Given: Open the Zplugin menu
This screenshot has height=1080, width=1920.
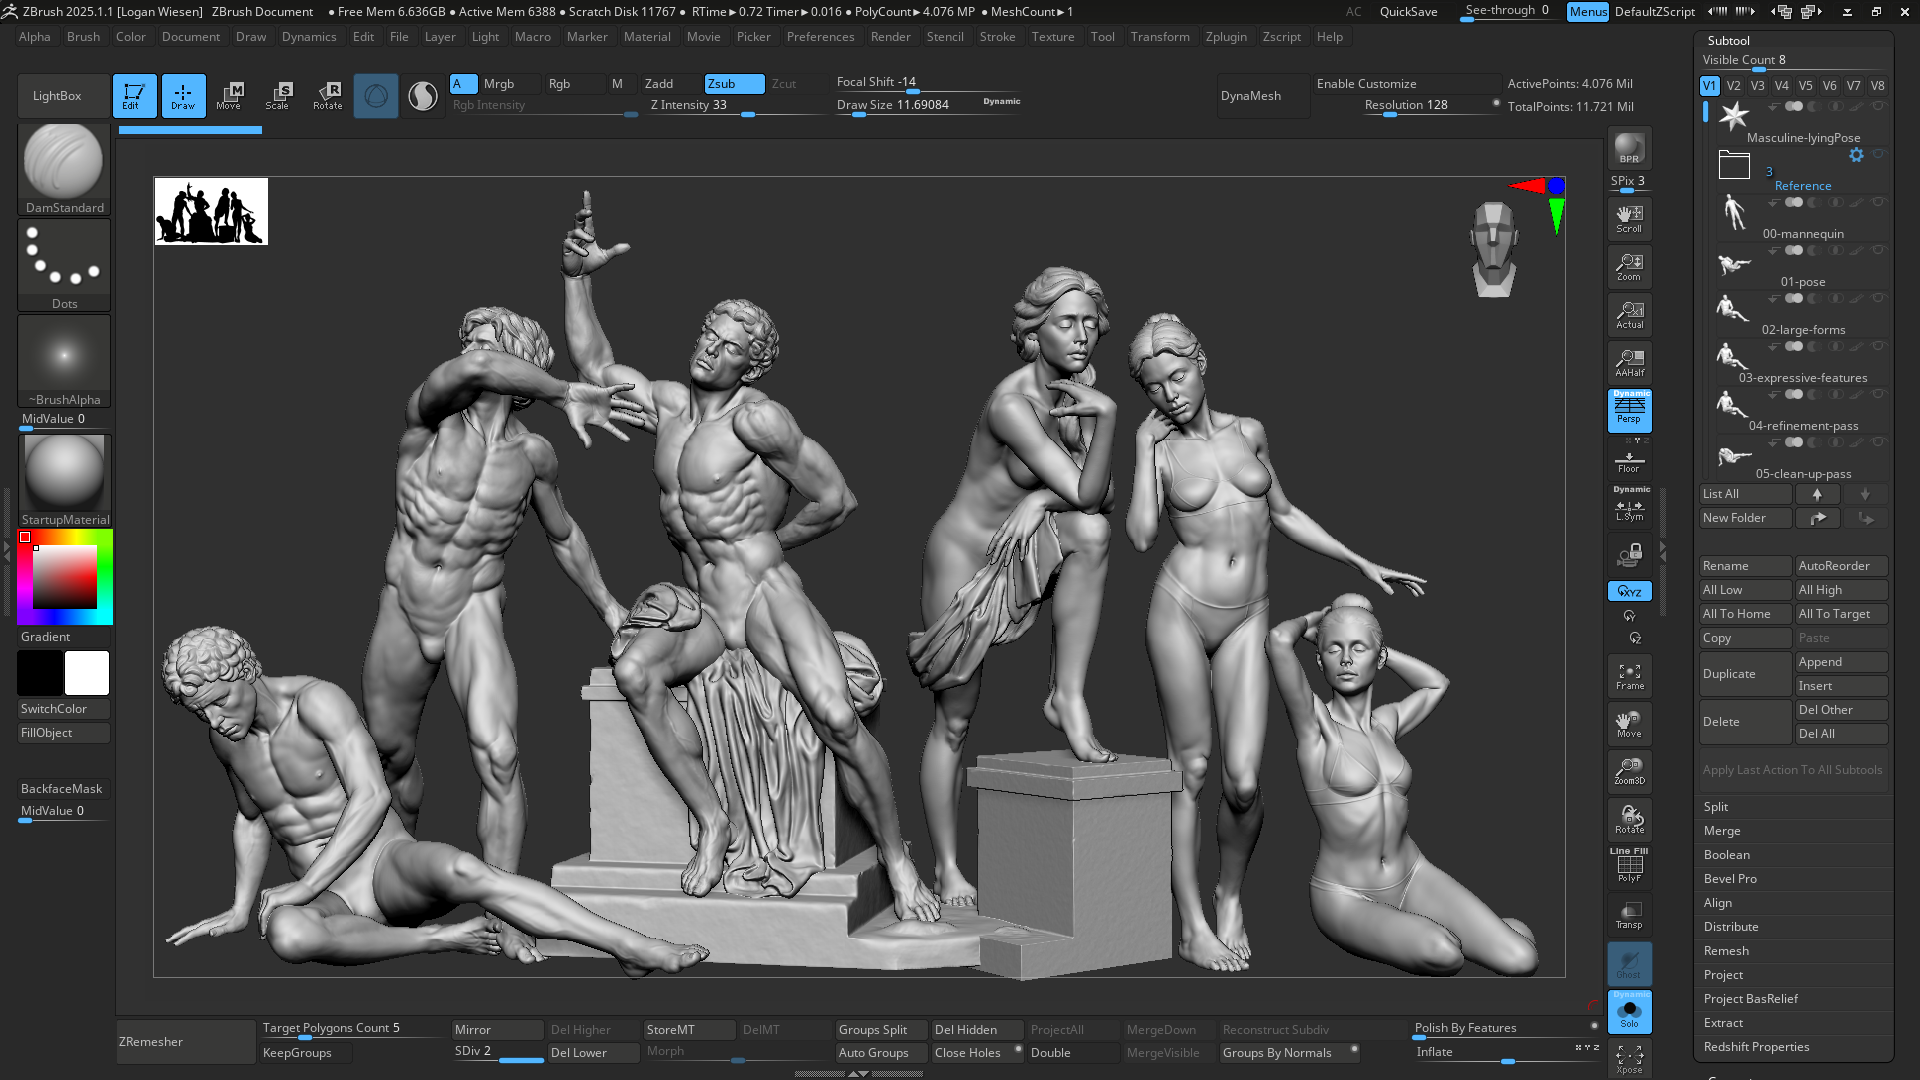Looking at the screenshot, I should 1227,37.
